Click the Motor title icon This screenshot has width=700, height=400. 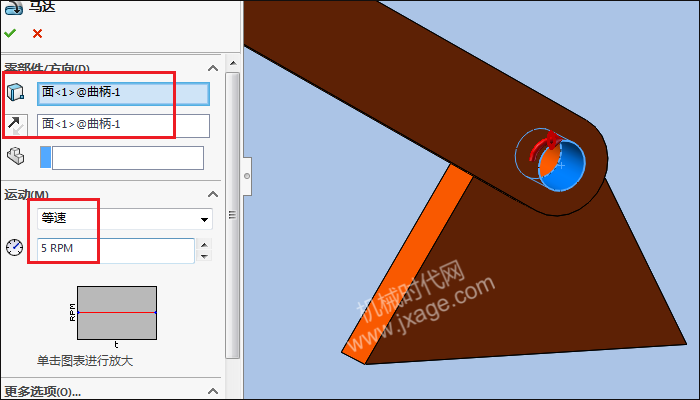(13, 7)
